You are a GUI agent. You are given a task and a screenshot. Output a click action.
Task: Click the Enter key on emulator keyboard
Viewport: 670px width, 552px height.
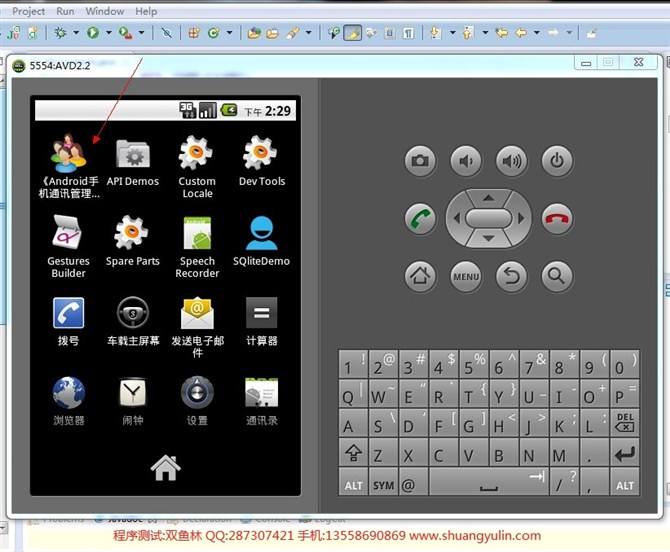pos(625,452)
